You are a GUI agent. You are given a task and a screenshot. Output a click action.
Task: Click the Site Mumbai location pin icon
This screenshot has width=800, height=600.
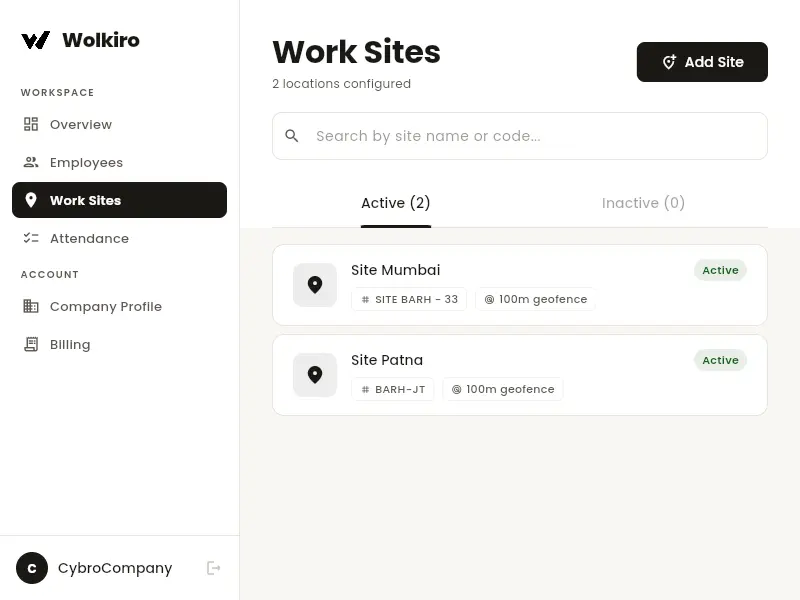(315, 285)
